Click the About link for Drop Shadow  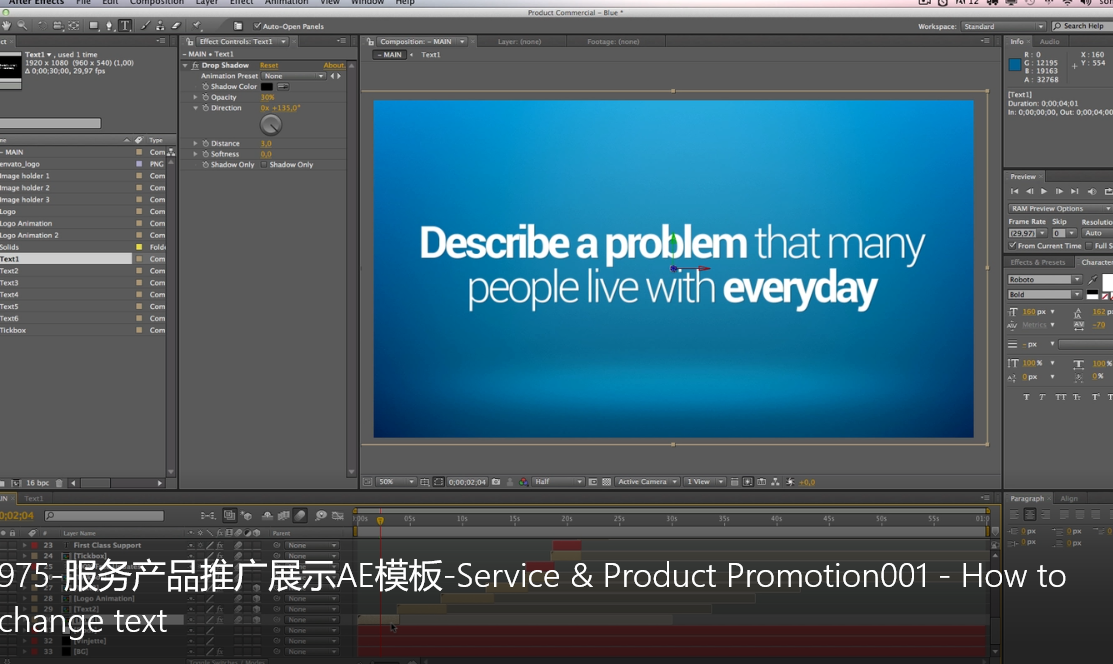[x=334, y=65]
